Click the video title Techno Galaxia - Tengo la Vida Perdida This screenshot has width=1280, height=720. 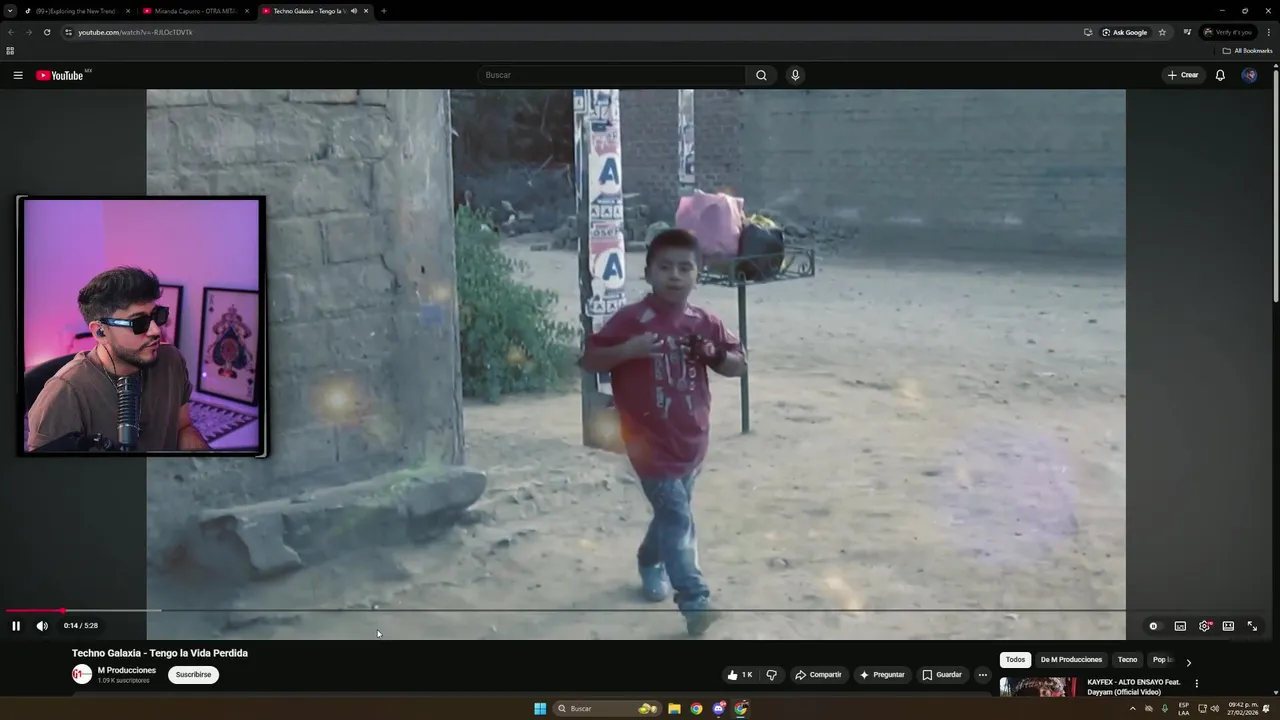pos(160,653)
